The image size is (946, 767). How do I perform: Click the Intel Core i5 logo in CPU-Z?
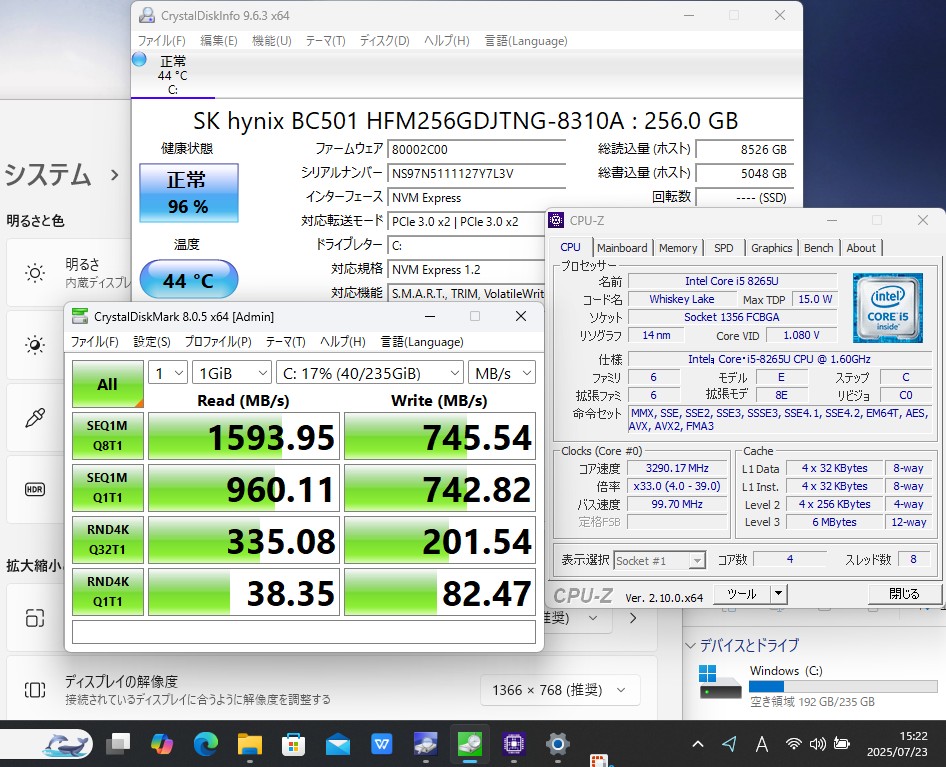888,308
